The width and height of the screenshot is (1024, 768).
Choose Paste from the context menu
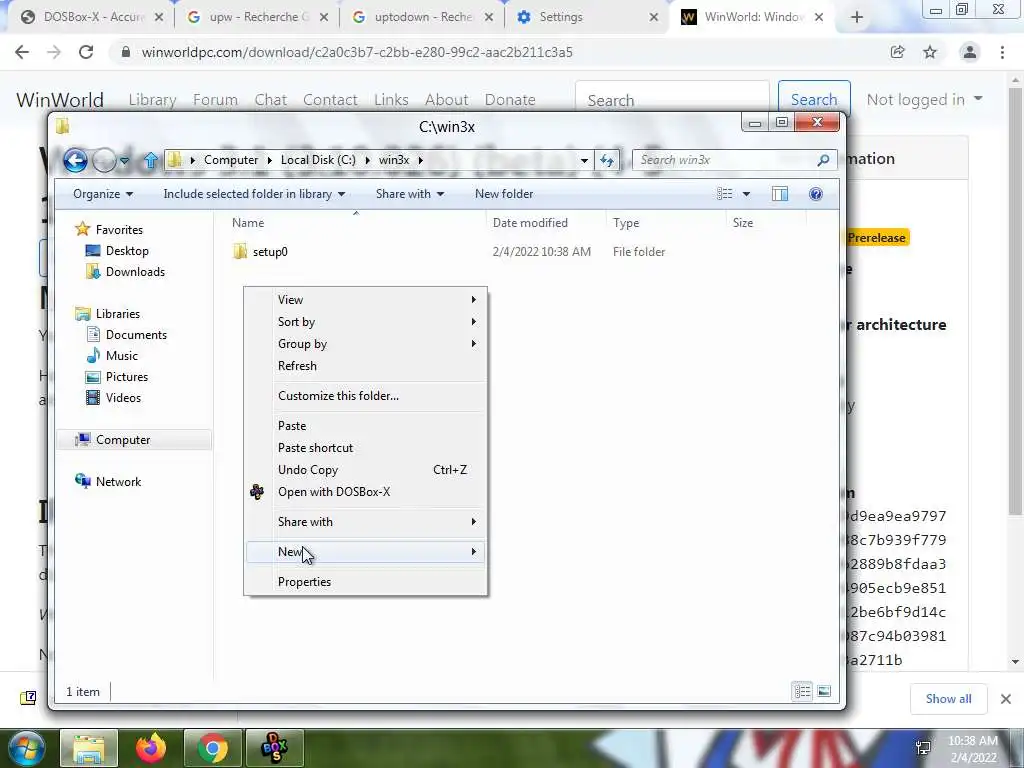coord(366,426)
